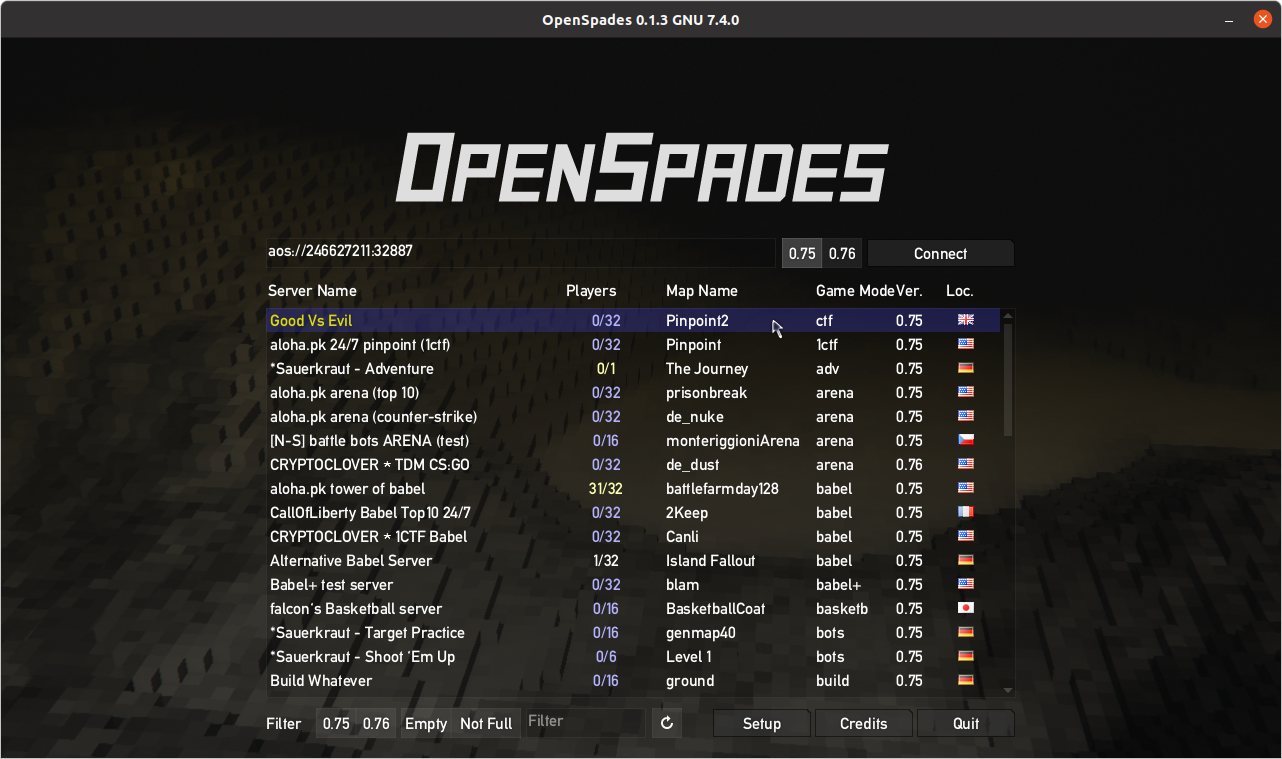The width and height of the screenshot is (1282, 759).
Task: Click the BasketballCoat map name
Action: click(x=715, y=609)
